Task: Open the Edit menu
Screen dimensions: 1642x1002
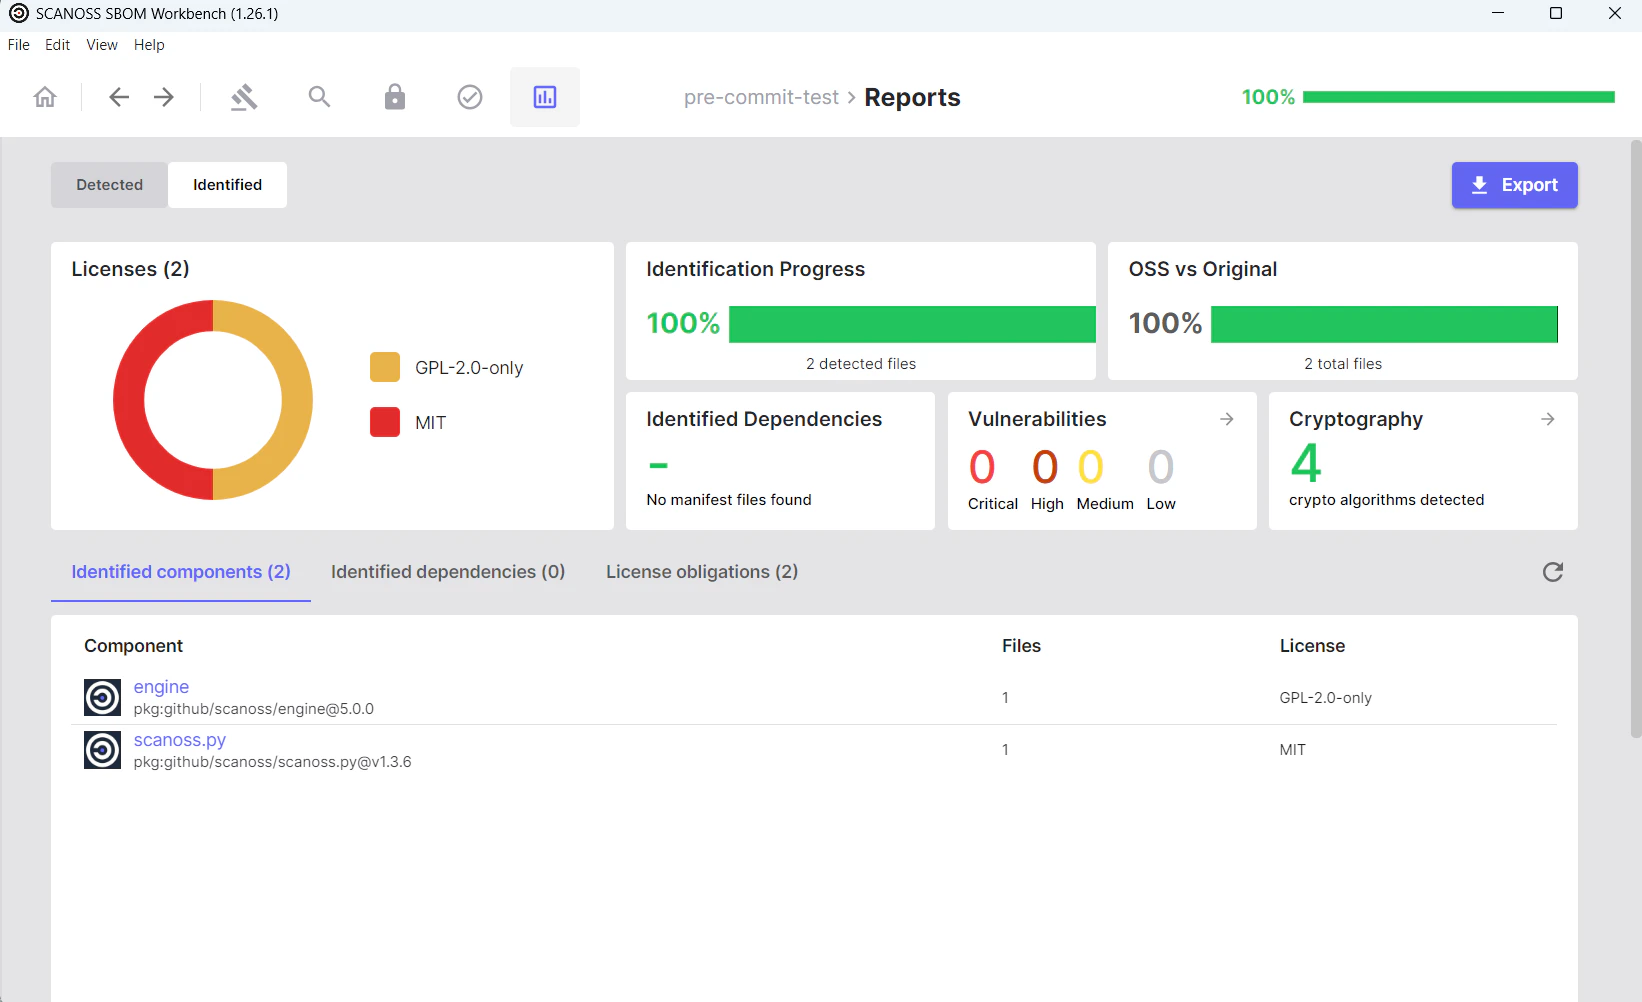Action: pos(58,45)
